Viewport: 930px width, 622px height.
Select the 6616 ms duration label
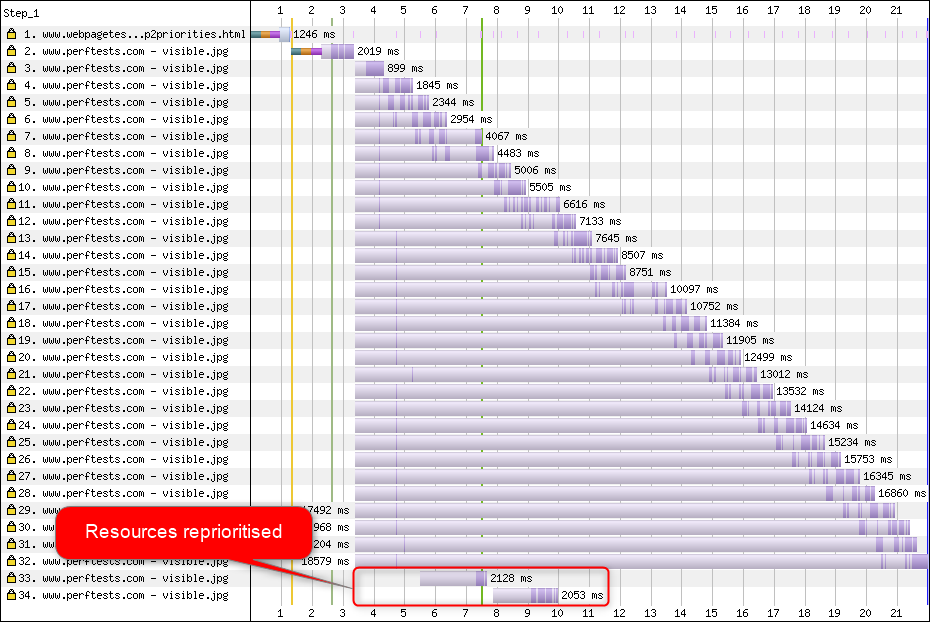(x=584, y=204)
